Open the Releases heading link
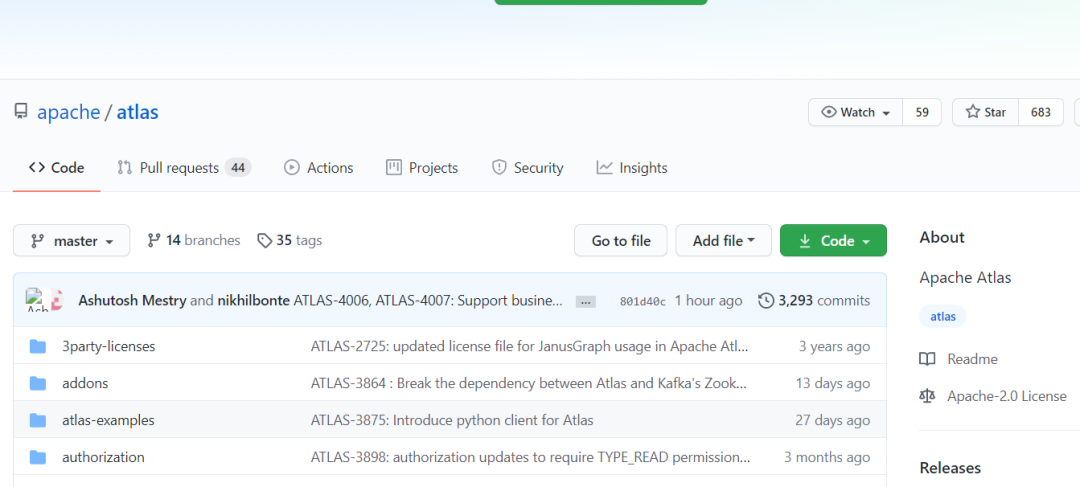Viewport: 1080px width, 487px height. click(950, 468)
